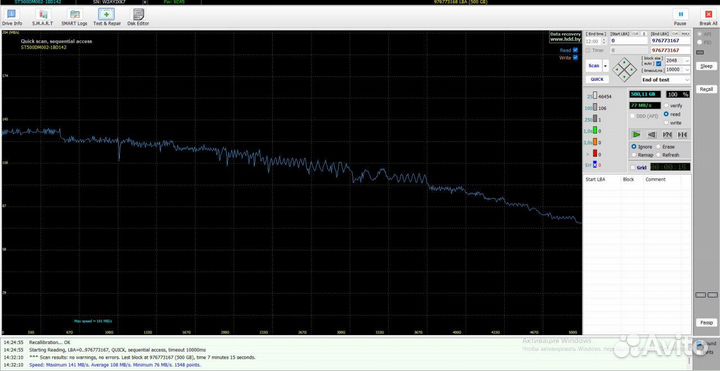This screenshot has height=371, width=720.
Task: Click the diamond's left arrow
Action: click(x=618, y=70)
